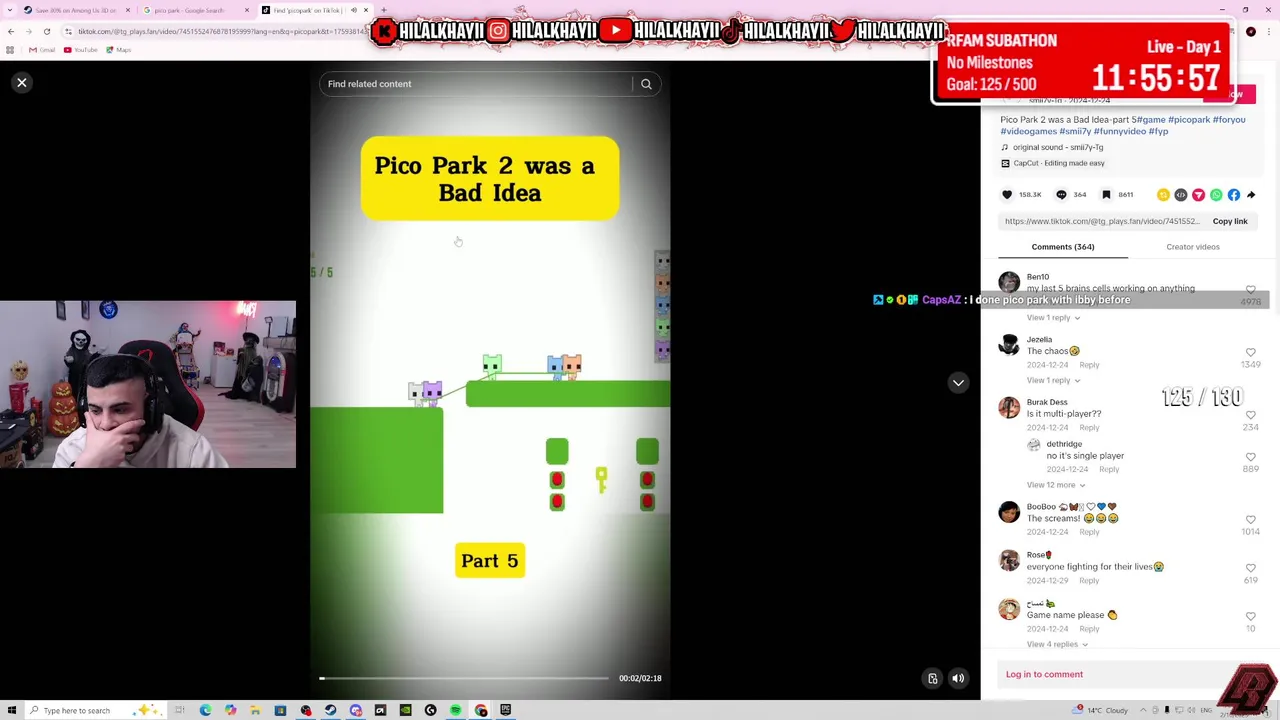Like the Game please comment heart

(x=1250, y=617)
